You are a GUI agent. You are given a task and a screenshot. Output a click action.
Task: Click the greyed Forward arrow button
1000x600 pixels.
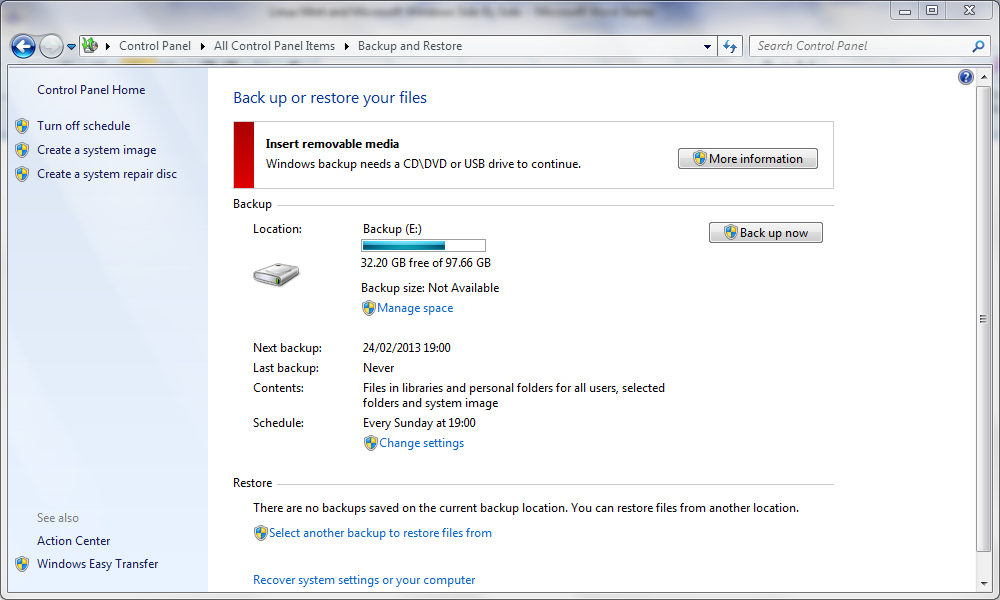point(51,47)
